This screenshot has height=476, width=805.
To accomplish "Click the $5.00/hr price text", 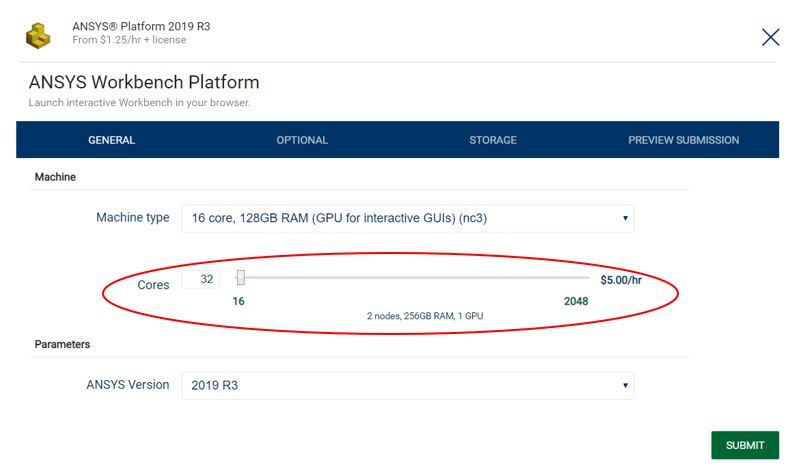I will (x=621, y=280).
